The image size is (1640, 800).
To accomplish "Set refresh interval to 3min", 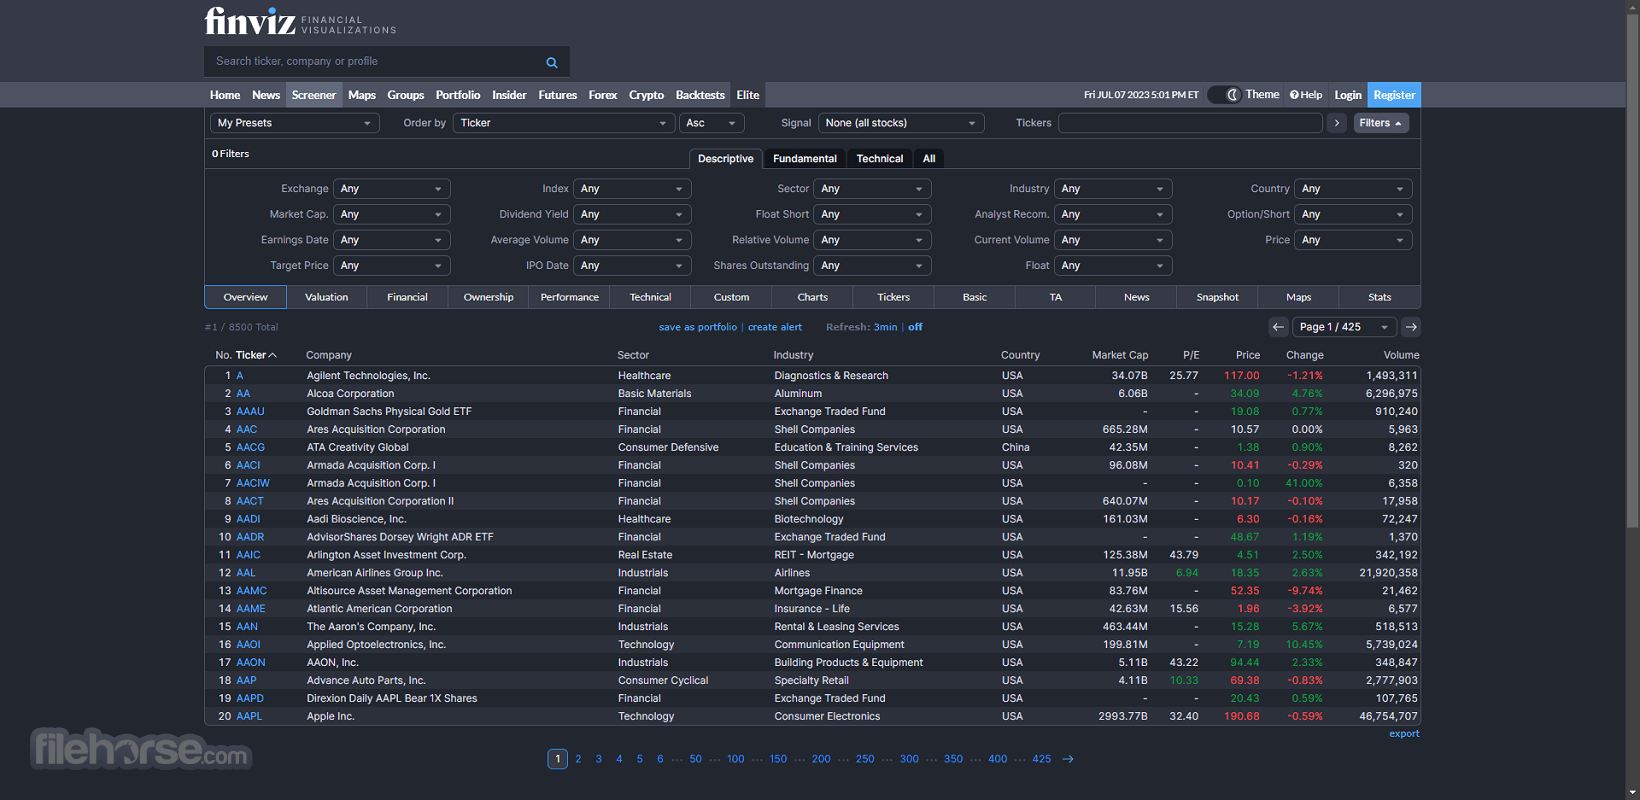I will (885, 327).
